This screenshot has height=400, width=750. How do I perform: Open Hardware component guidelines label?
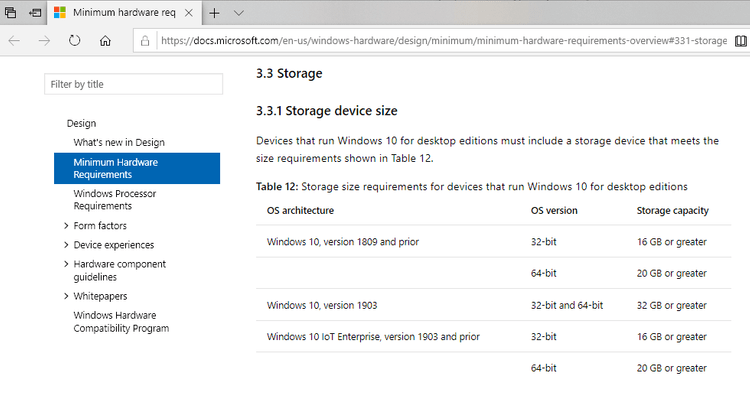(x=120, y=270)
